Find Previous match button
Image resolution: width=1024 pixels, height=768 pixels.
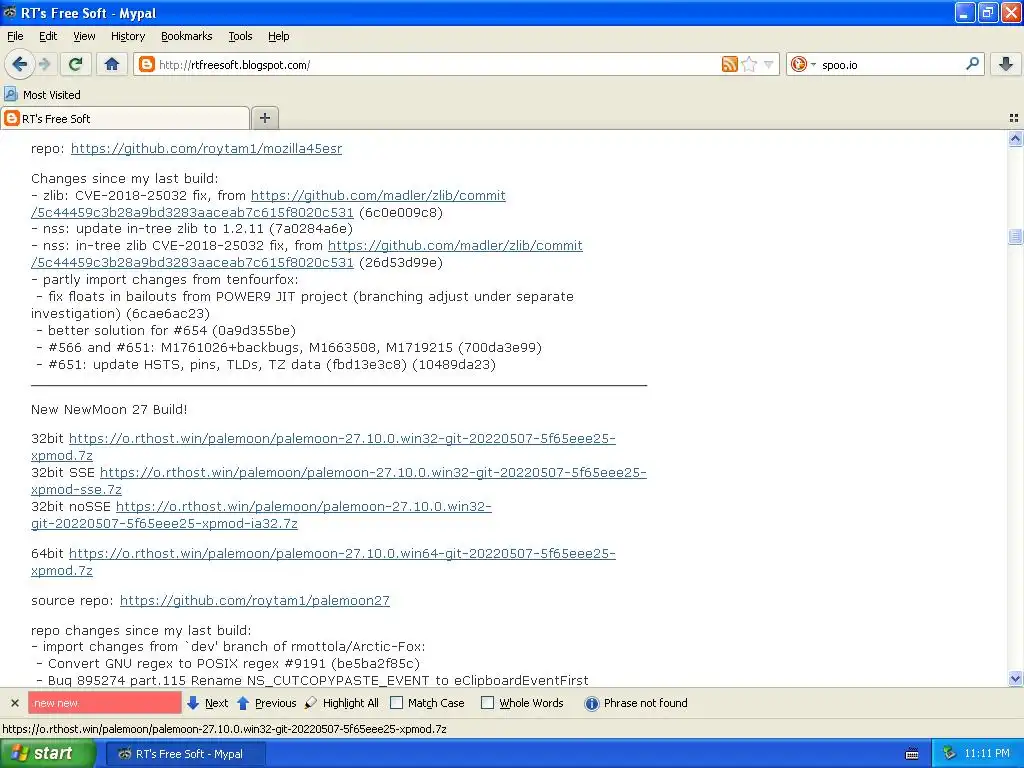[266, 703]
